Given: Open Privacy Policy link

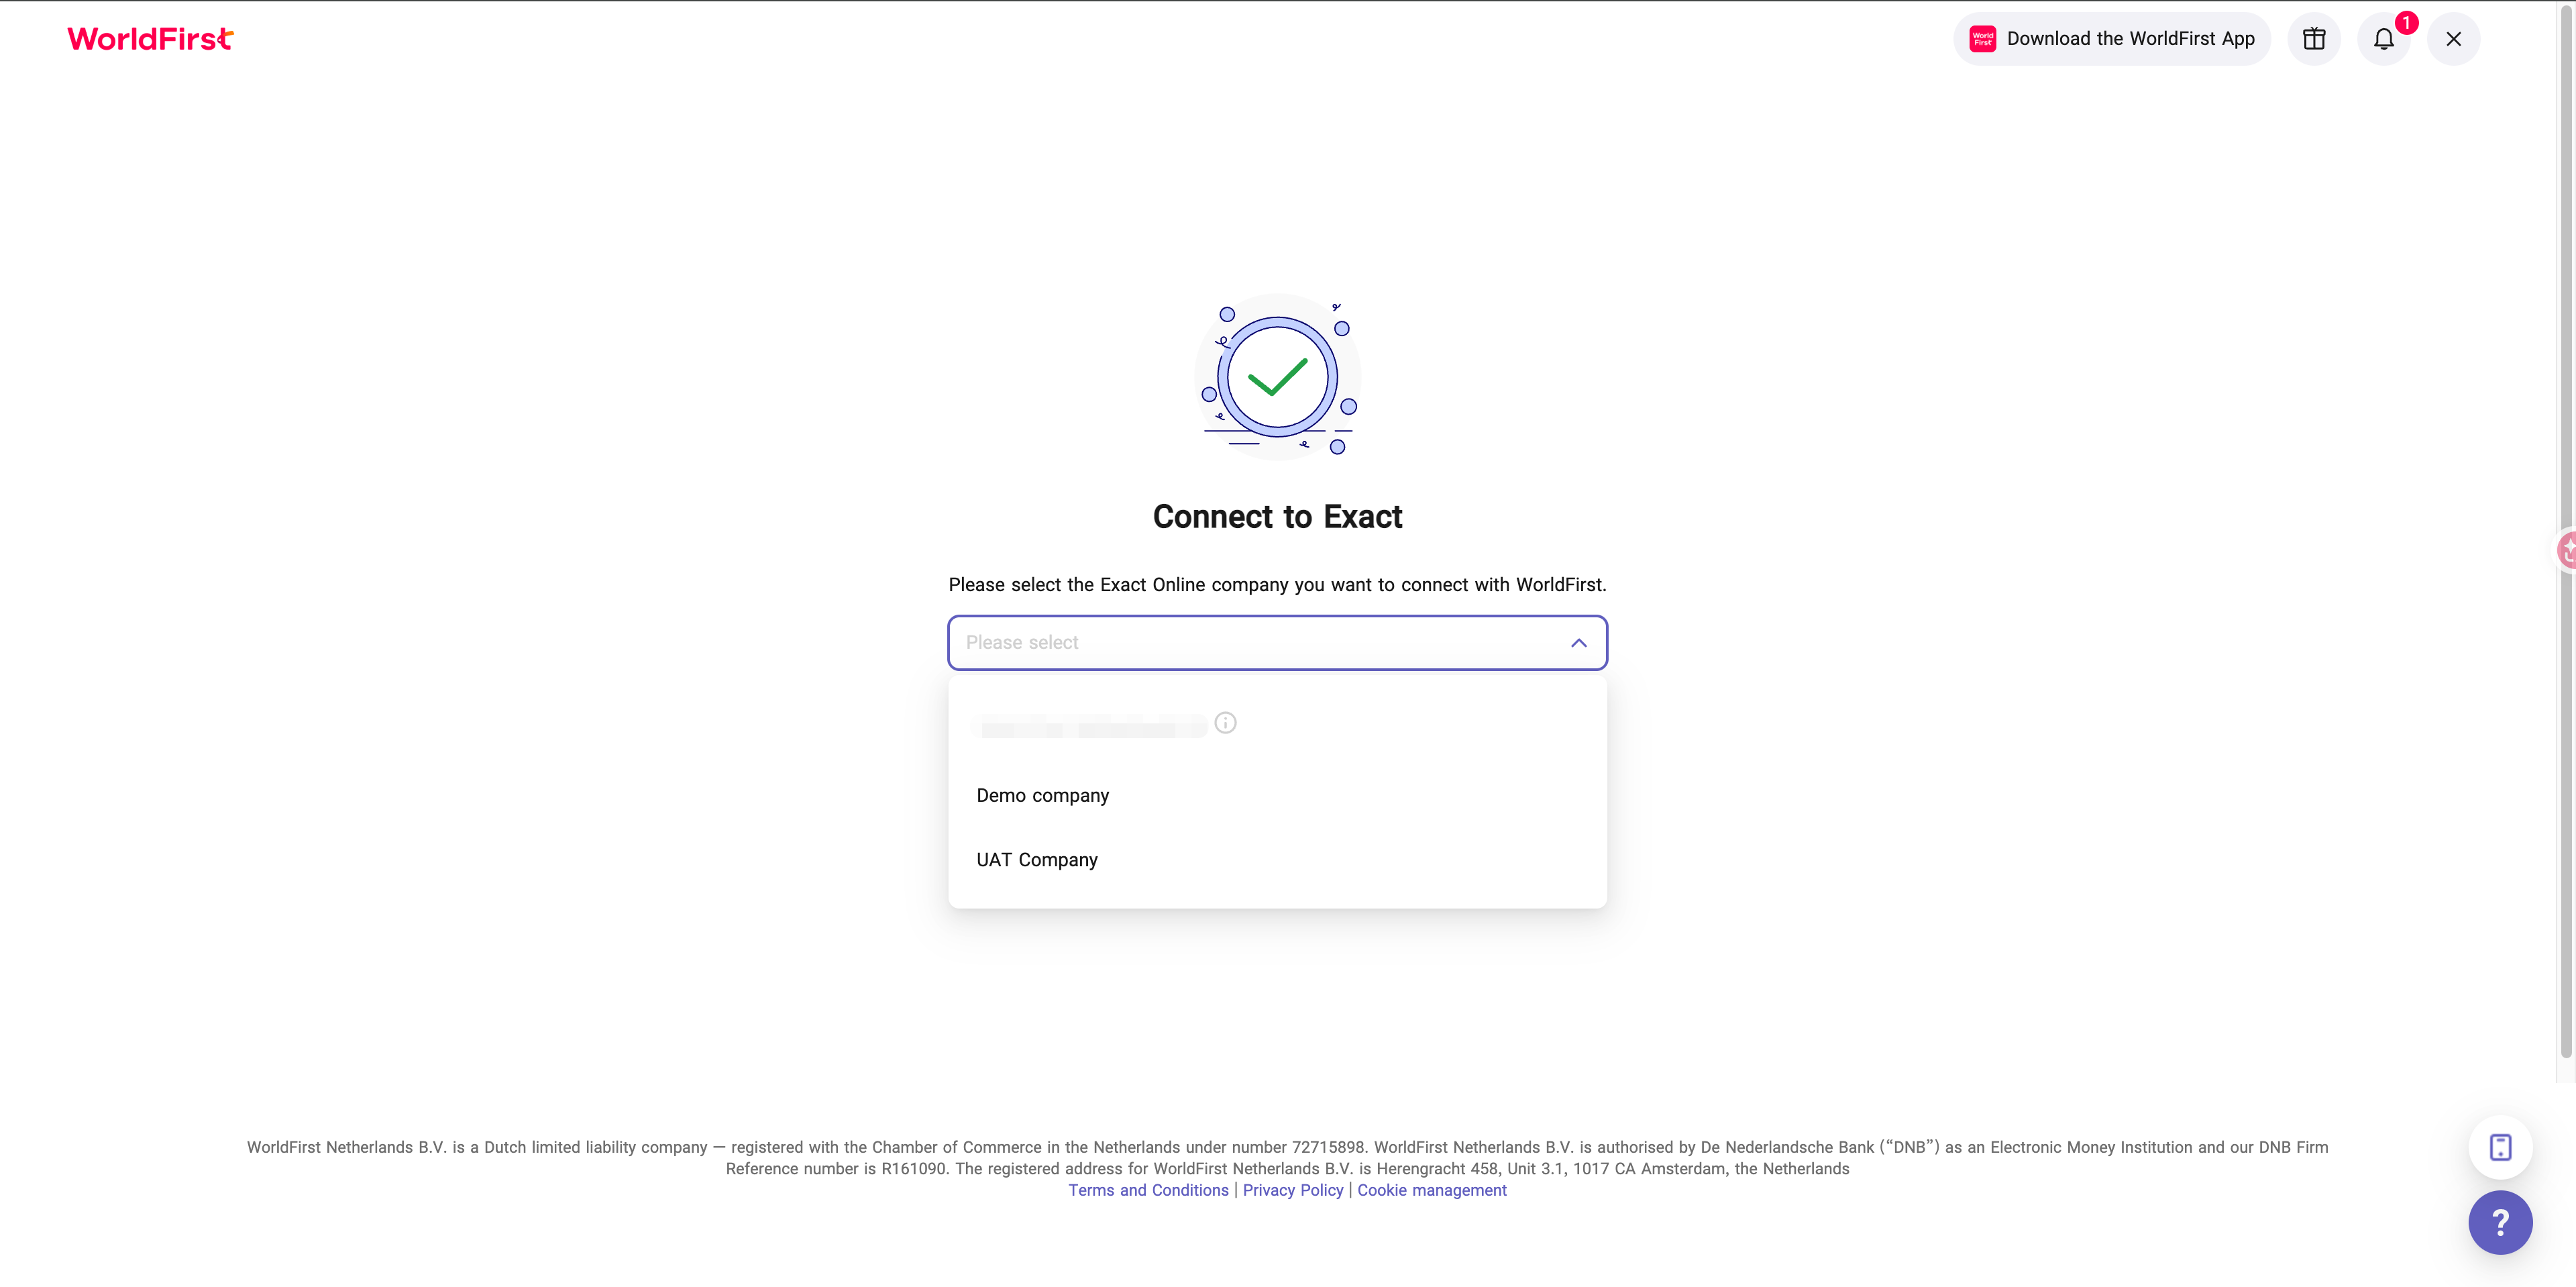Looking at the screenshot, I should (1293, 1190).
